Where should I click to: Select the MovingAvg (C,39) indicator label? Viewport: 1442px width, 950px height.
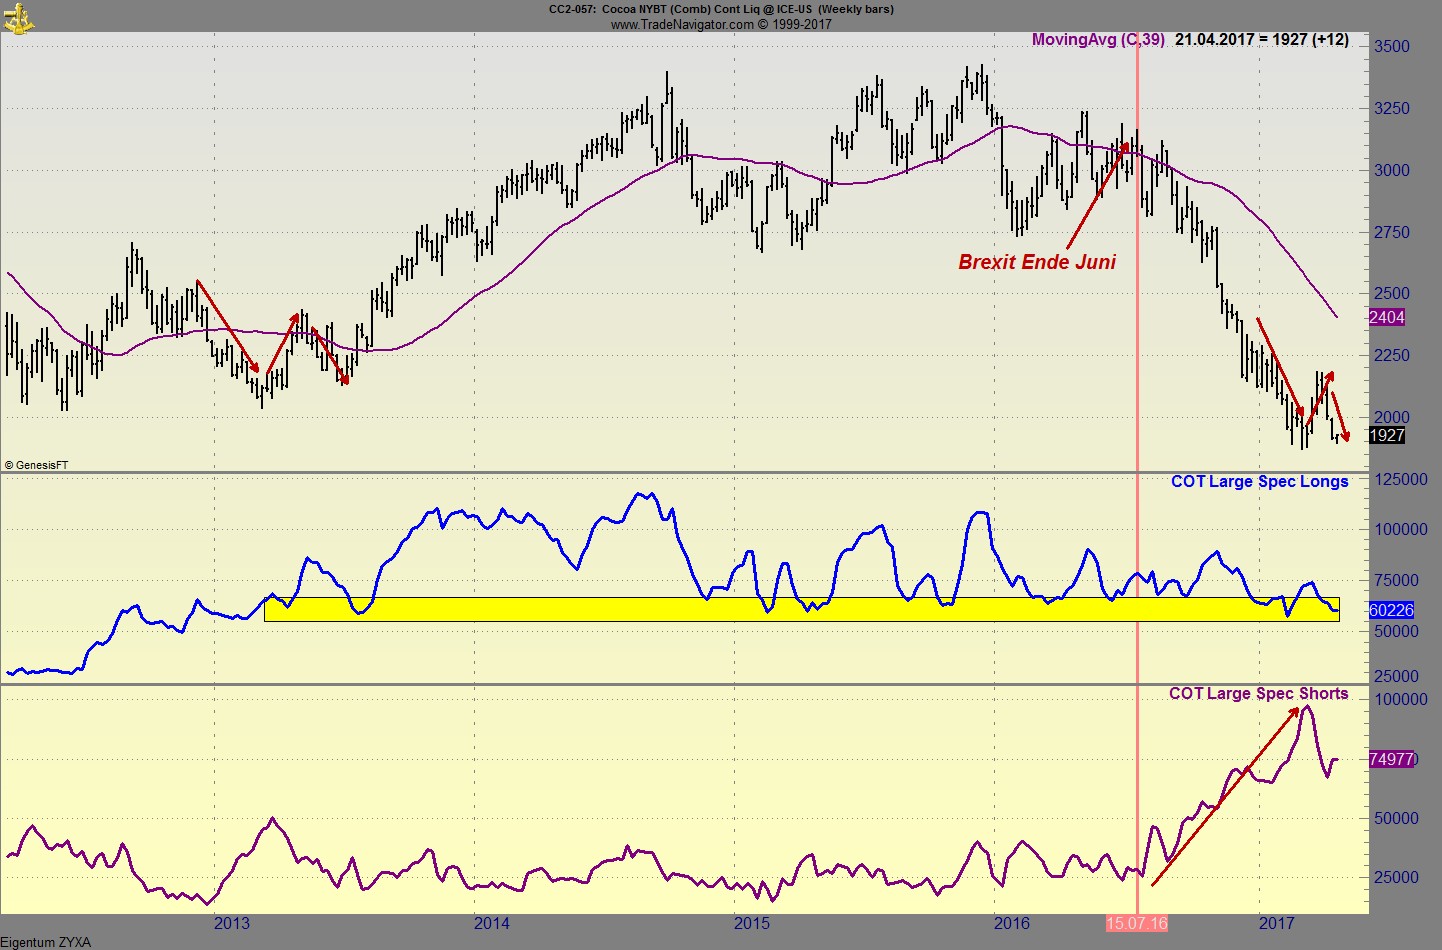pos(1097,40)
